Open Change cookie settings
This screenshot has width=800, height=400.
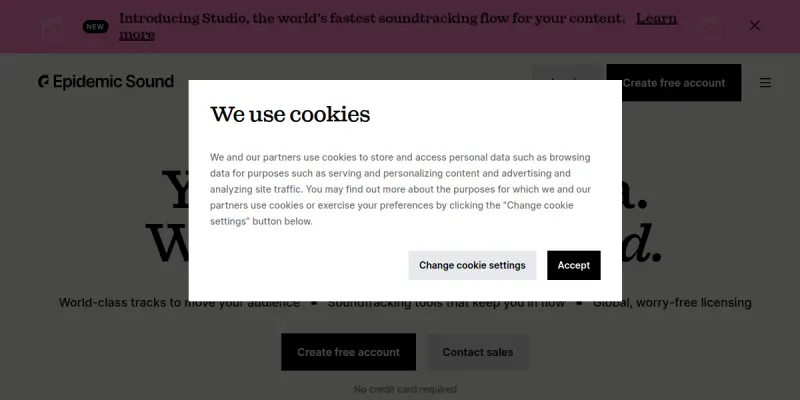click(x=472, y=265)
